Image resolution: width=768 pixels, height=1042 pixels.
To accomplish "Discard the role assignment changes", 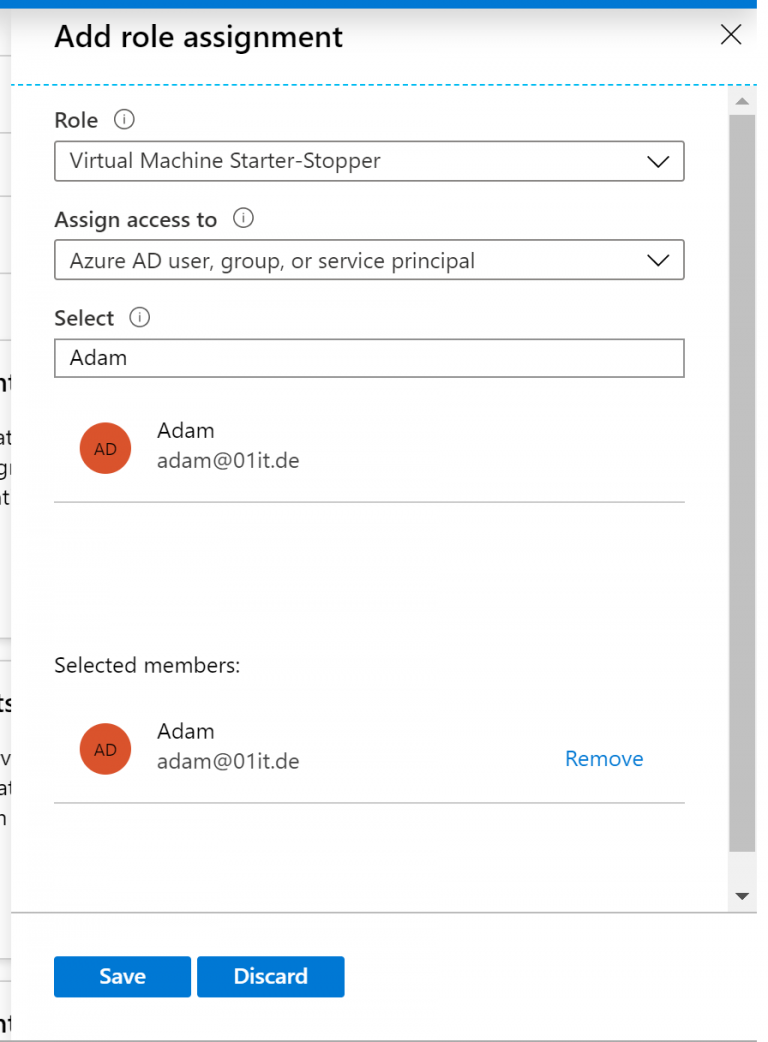I will (270, 977).
